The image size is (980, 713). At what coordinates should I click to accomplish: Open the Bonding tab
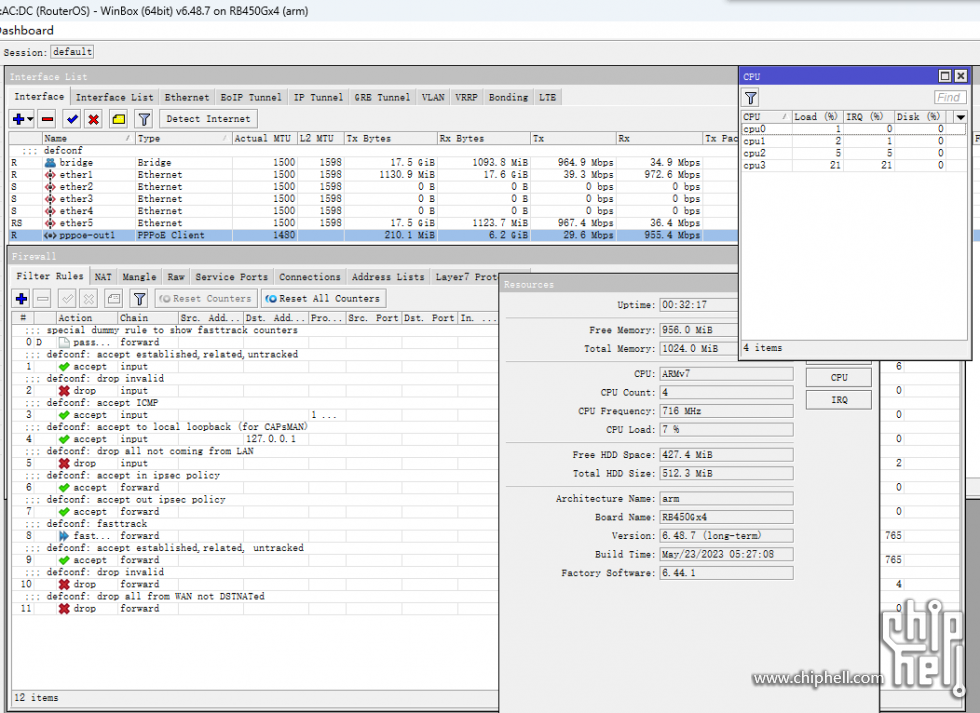(508, 97)
